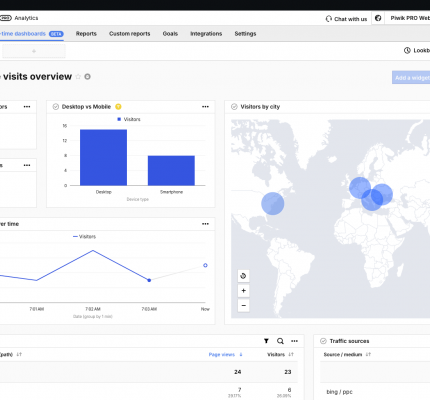Click the total page views value 24

click(x=237, y=372)
